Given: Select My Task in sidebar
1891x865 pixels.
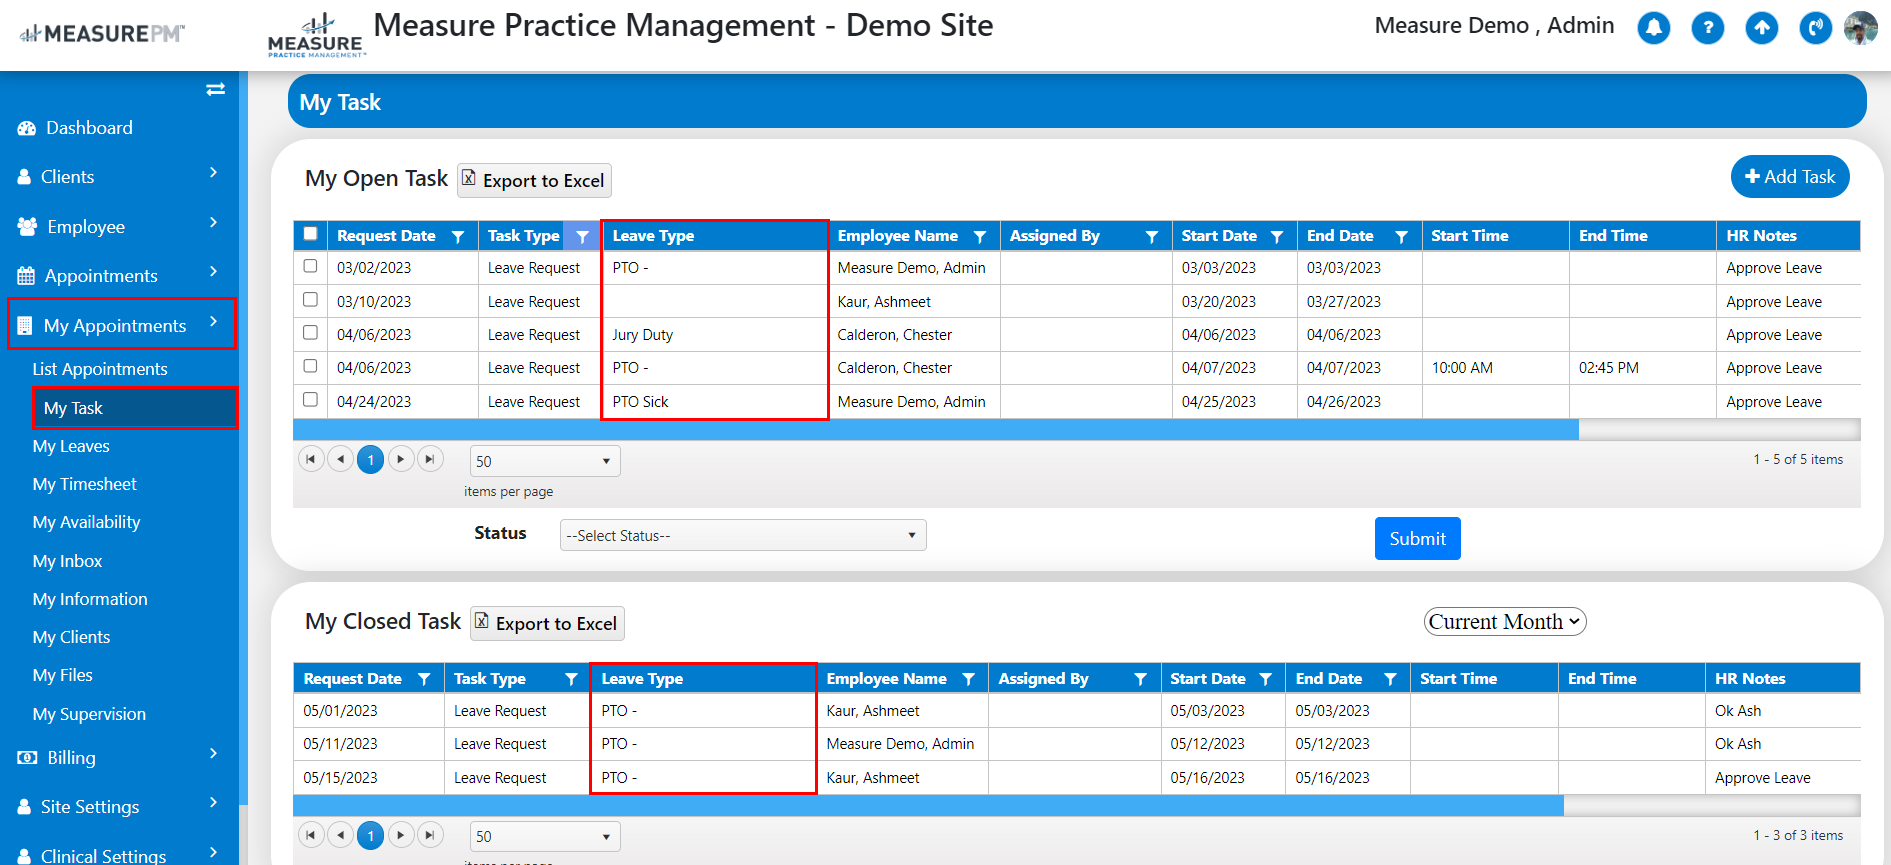Looking at the screenshot, I should point(135,408).
